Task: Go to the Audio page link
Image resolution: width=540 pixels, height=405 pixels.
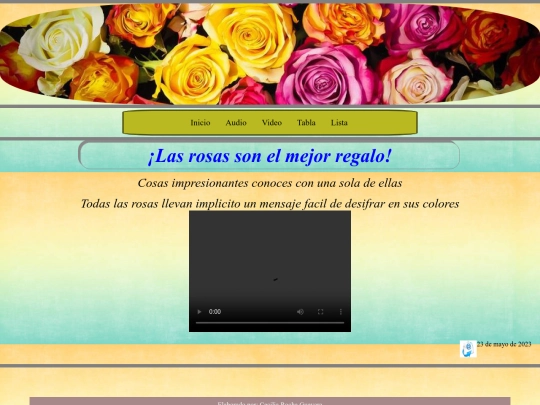Action: tap(236, 123)
